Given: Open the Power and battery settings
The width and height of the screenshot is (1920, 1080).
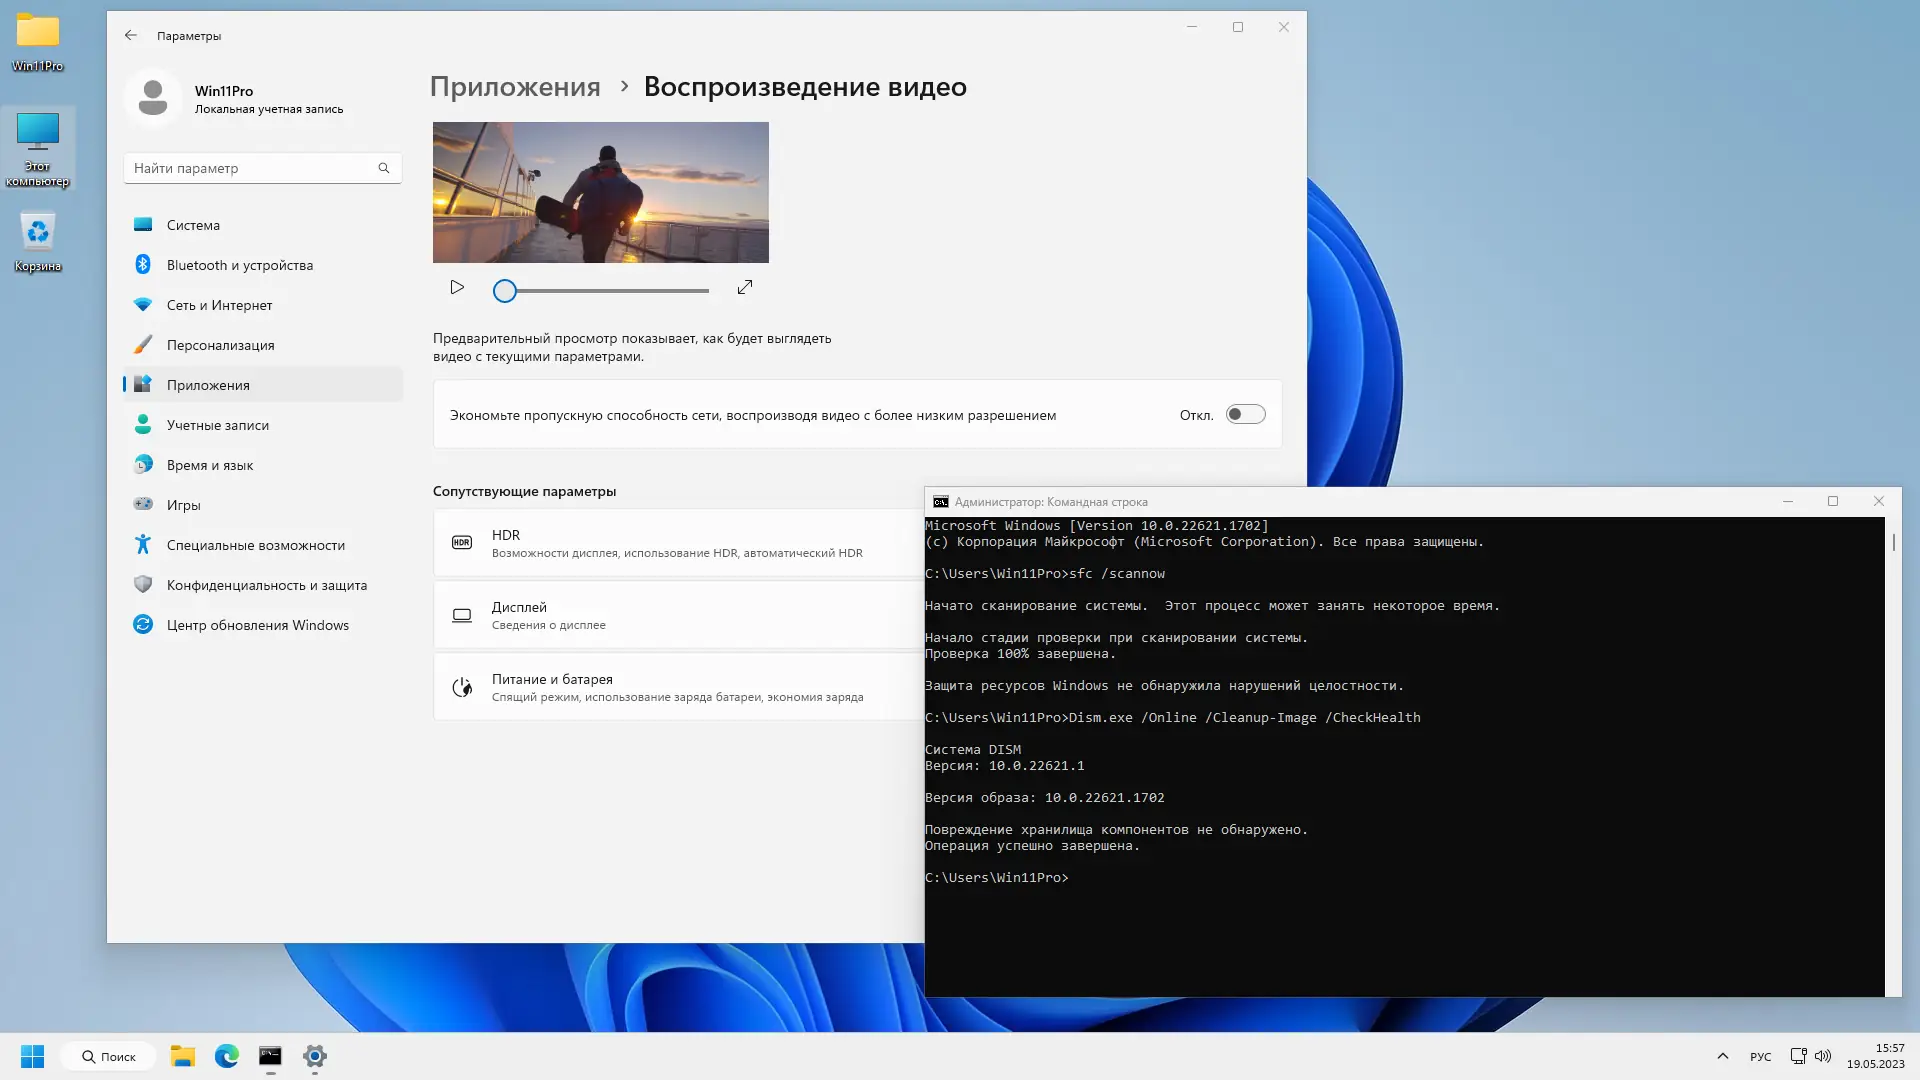Looking at the screenshot, I should pos(677,687).
